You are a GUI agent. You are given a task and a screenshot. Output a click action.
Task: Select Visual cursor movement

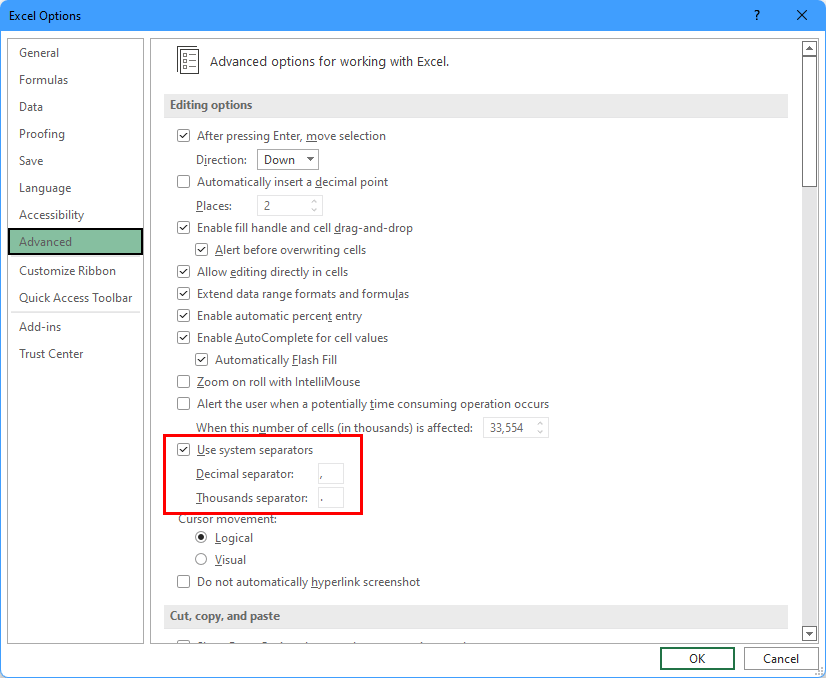point(201,559)
